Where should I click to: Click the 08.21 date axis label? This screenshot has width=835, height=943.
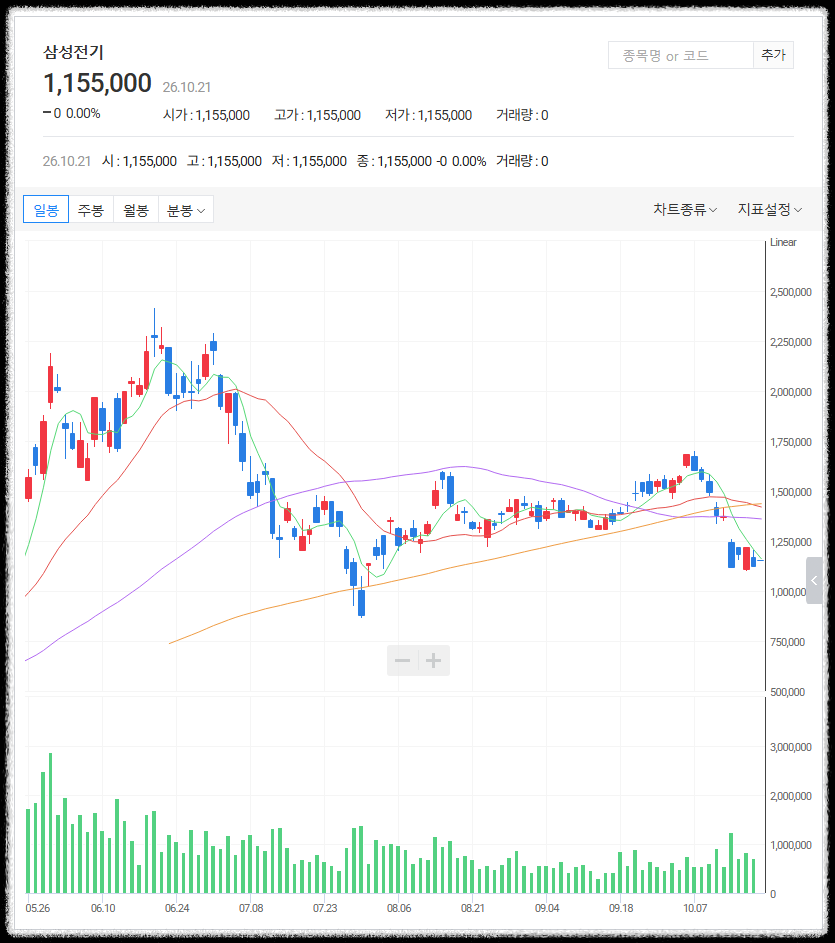[473, 908]
